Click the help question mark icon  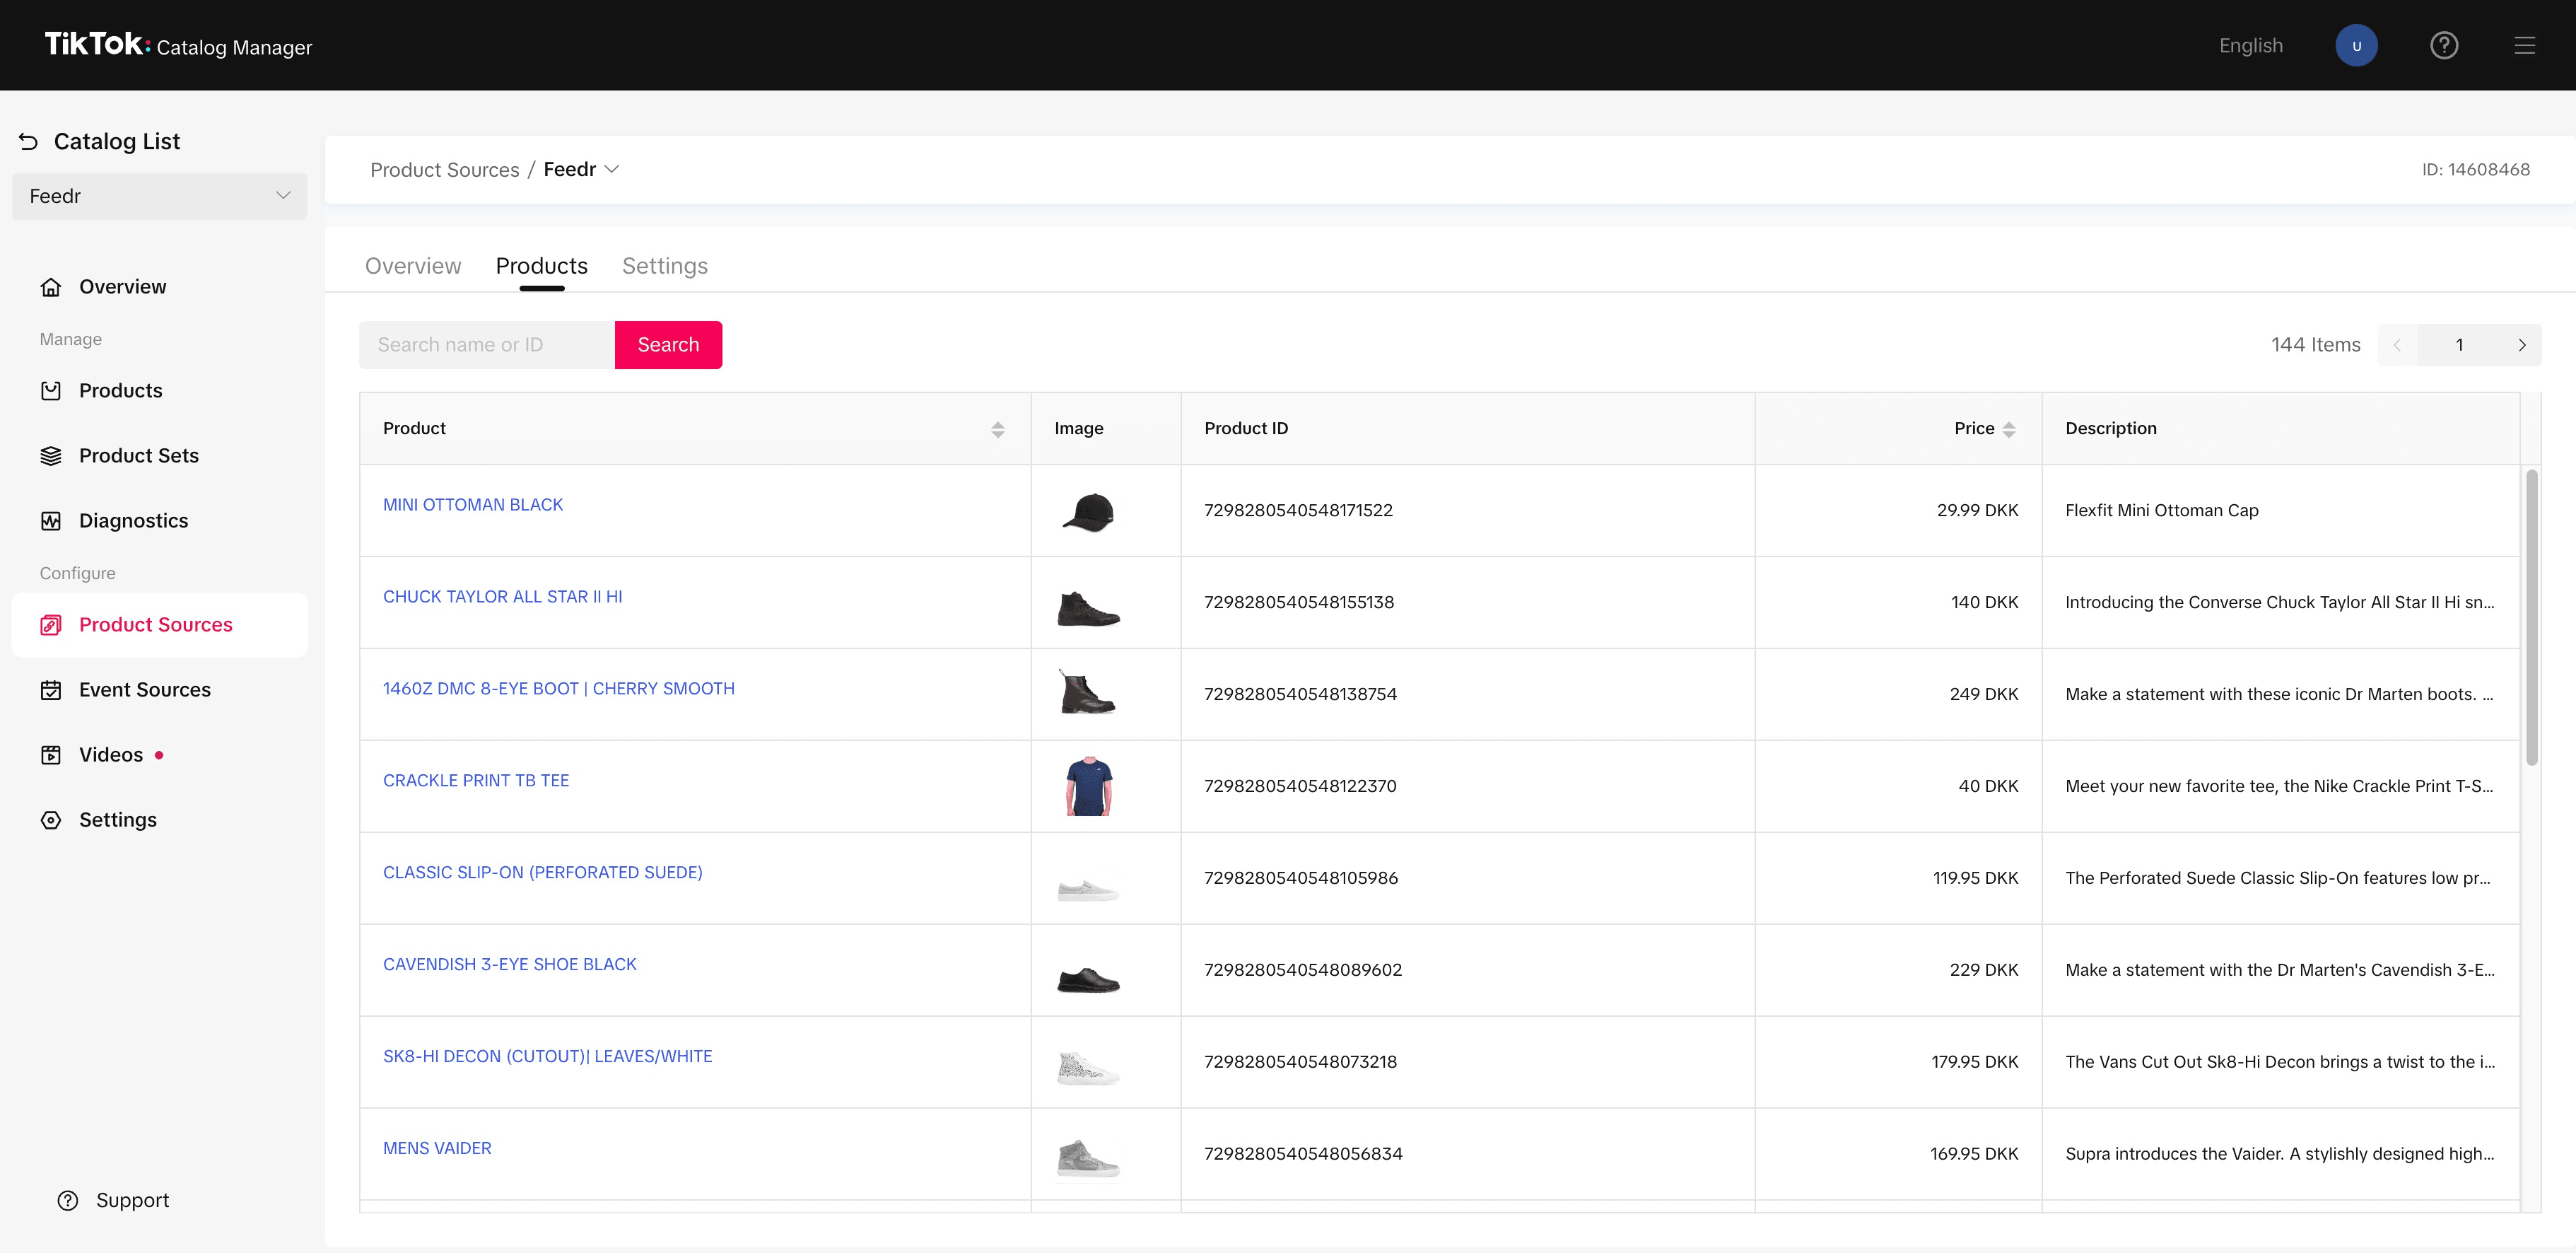point(2444,45)
